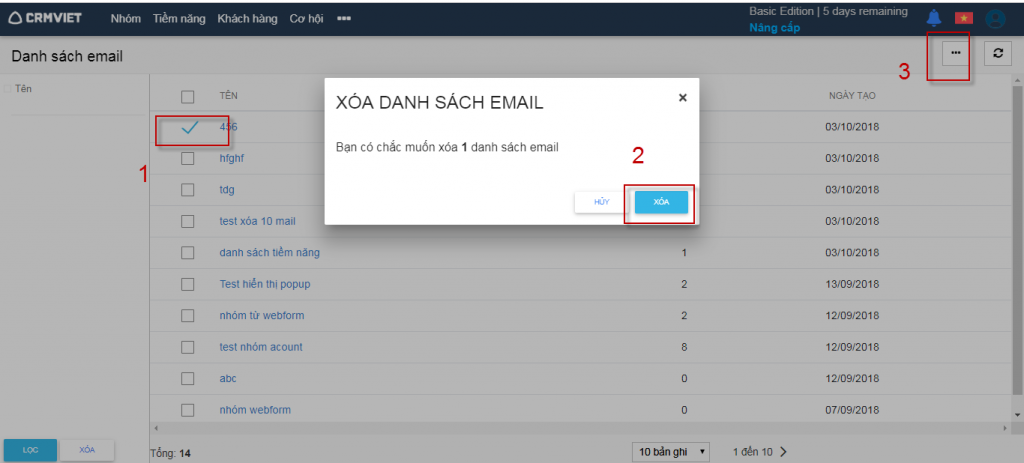The width and height of the screenshot is (1024, 463).
Task: Check the box for row abc
Action: point(187,379)
